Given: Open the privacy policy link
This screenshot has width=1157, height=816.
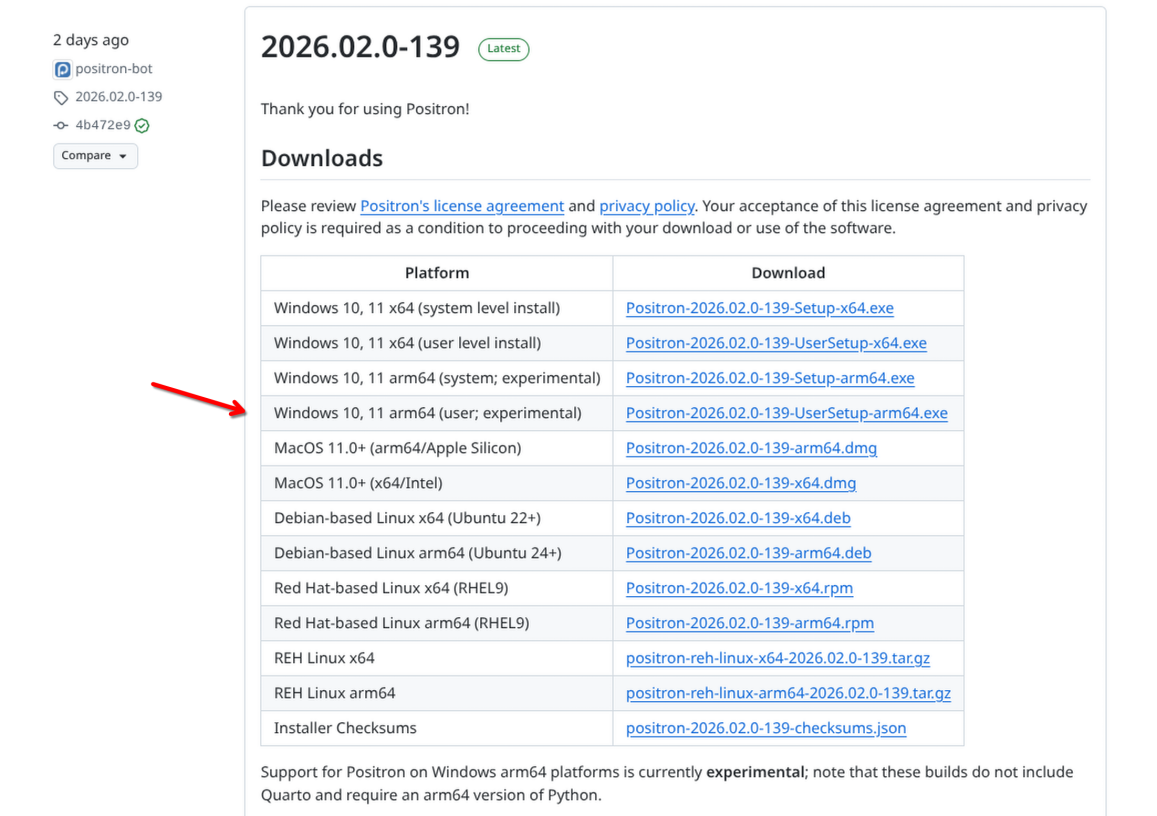Looking at the screenshot, I should point(647,206).
